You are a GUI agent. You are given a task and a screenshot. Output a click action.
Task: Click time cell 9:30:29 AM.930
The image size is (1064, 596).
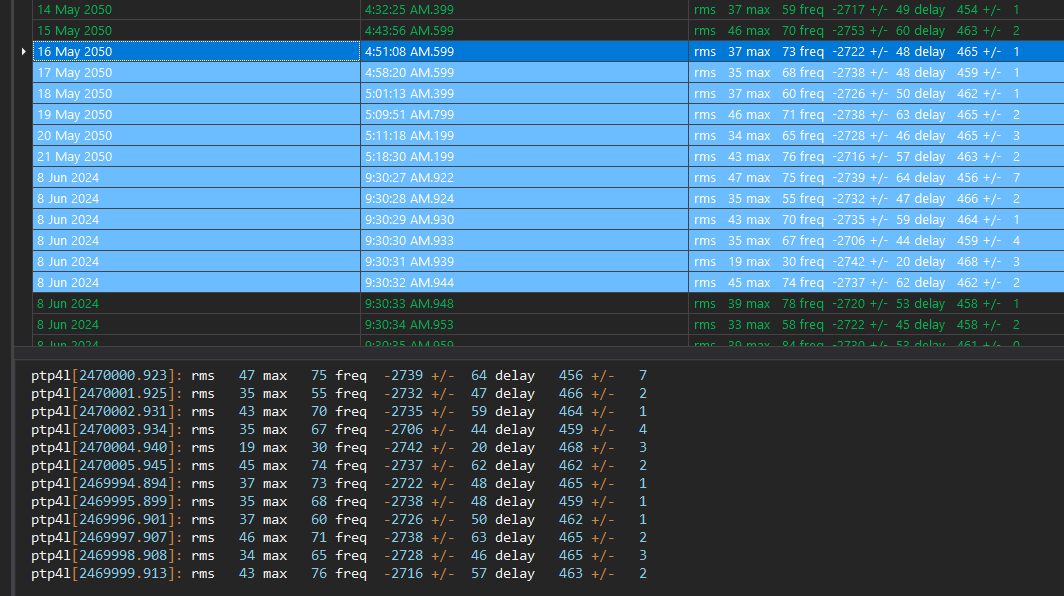(525, 220)
